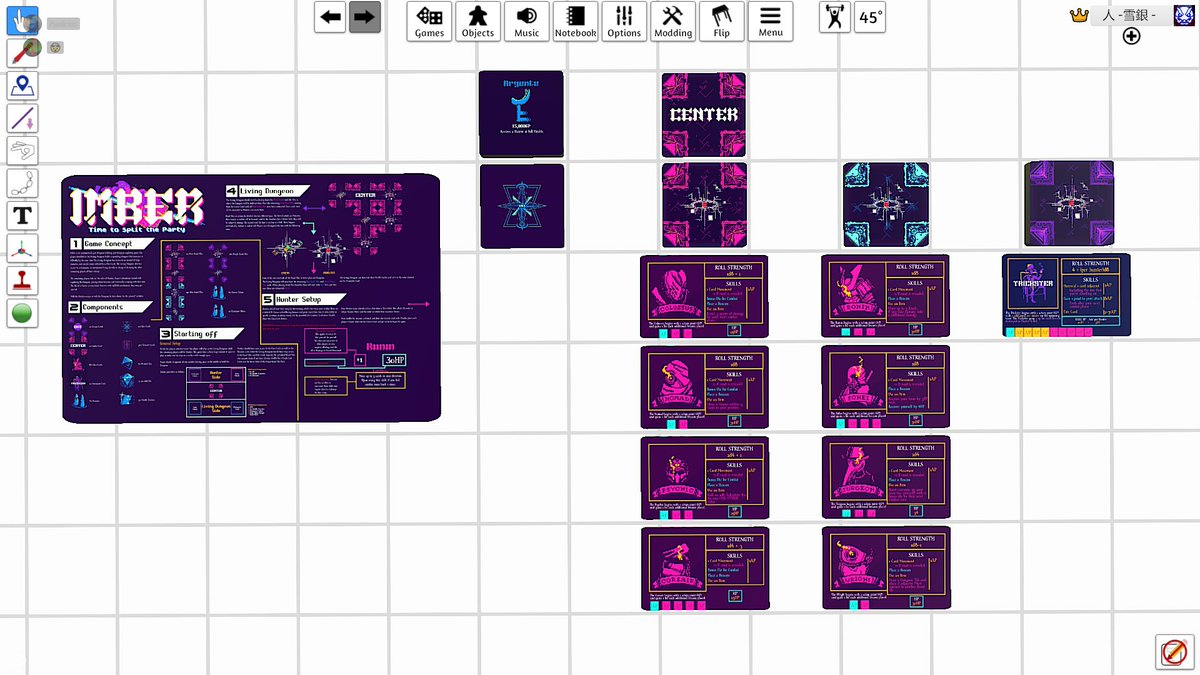The height and width of the screenshot is (675, 1200).
Task: Open the main Menu button
Action: (x=770, y=21)
